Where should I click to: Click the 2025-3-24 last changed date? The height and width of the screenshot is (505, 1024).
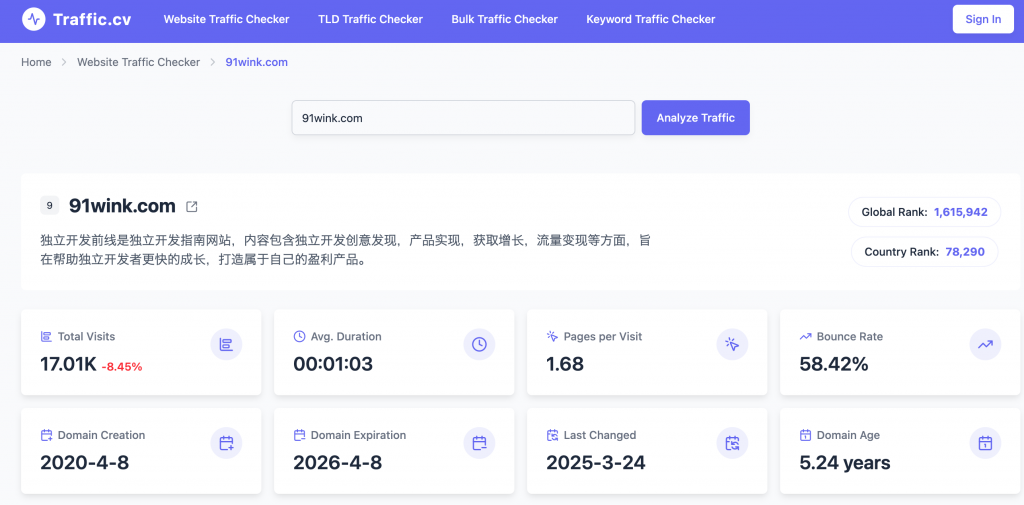coord(596,463)
